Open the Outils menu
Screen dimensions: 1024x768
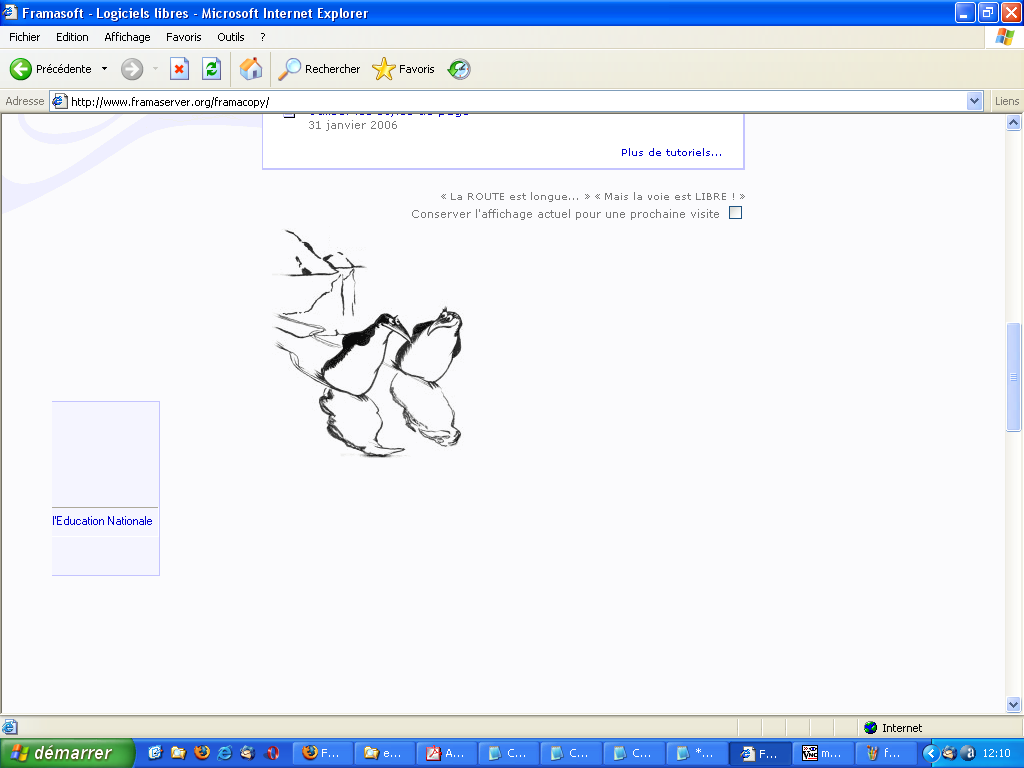[231, 37]
